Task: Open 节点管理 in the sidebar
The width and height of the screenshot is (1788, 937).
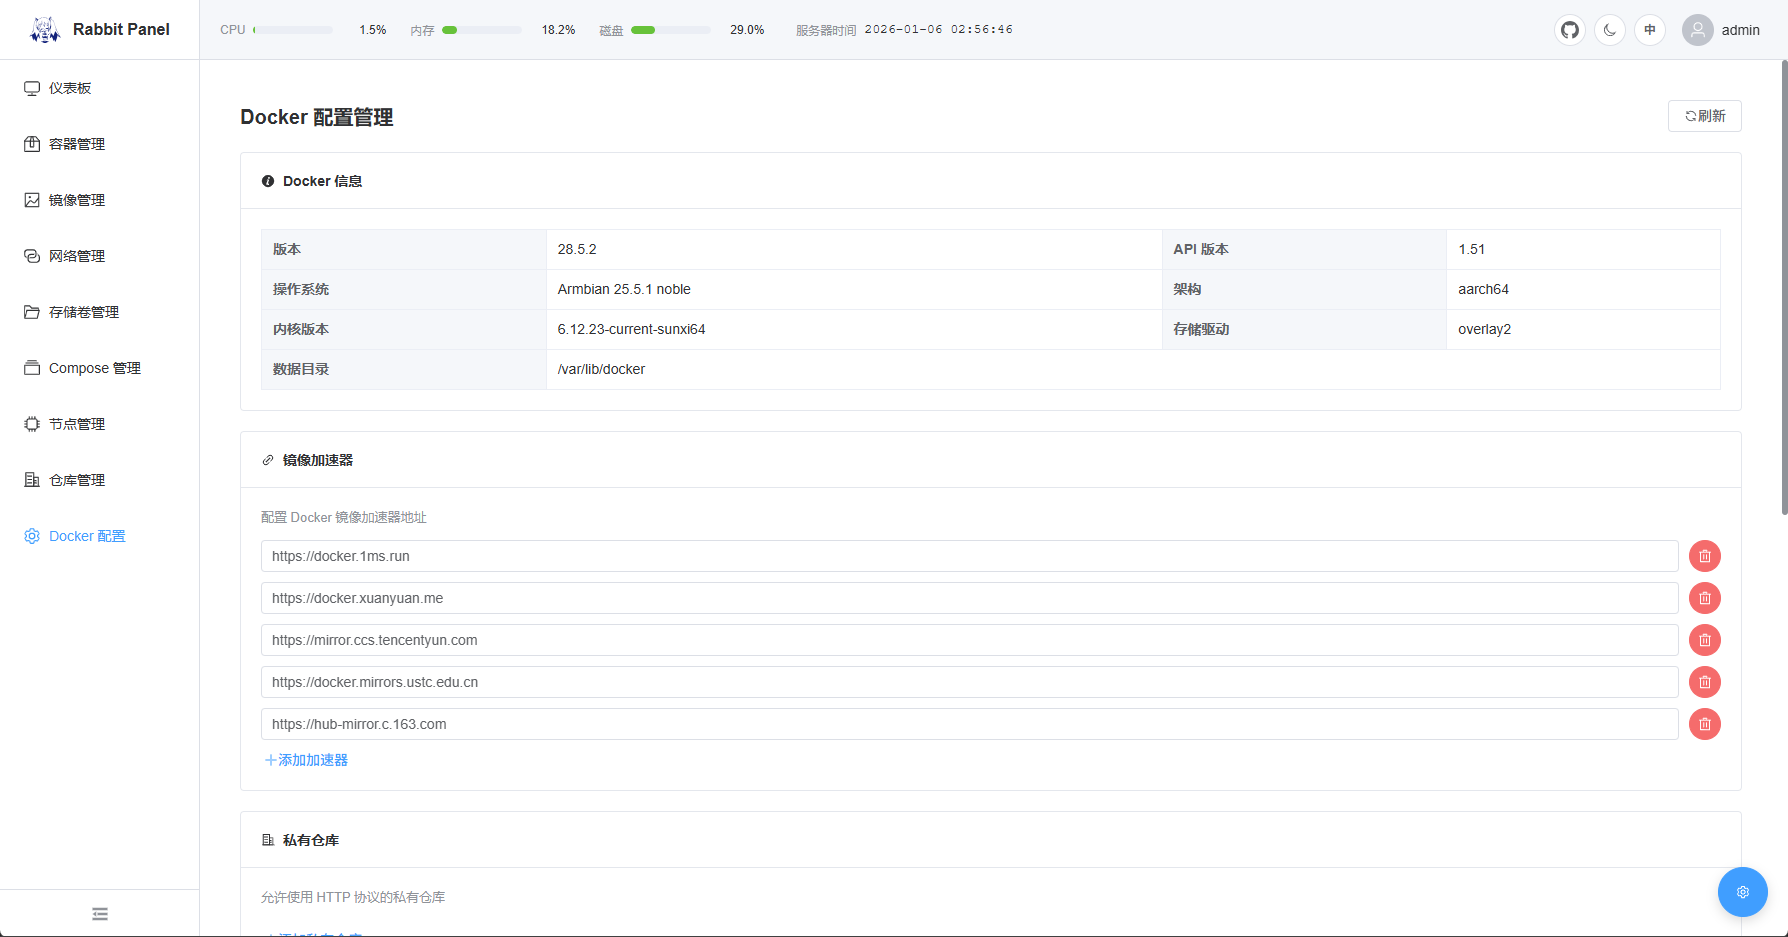Action: pyautogui.click(x=100, y=424)
